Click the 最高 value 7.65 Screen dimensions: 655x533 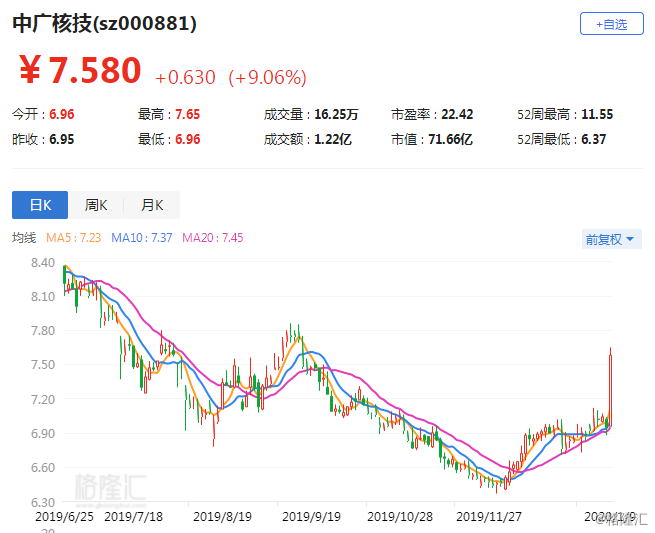pyautogui.click(x=187, y=115)
